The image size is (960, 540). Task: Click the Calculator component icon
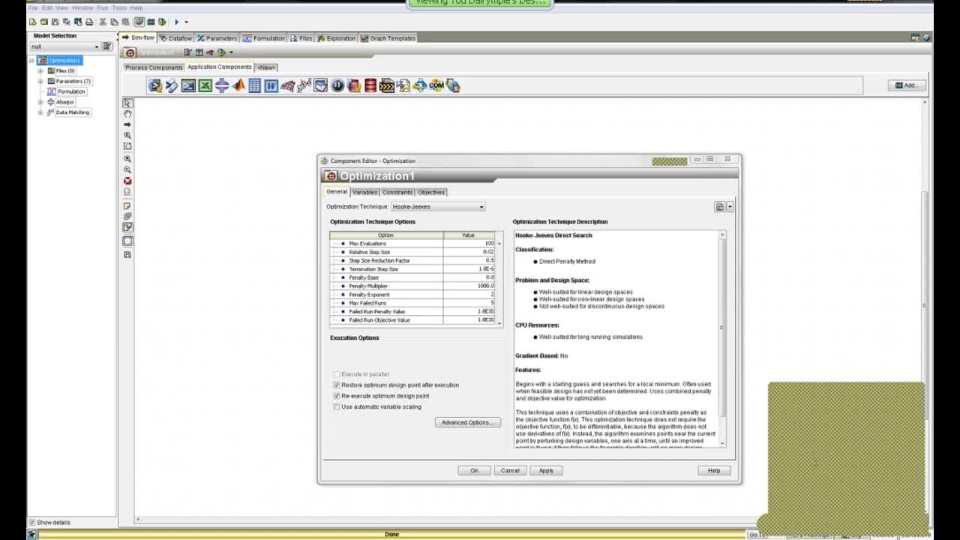click(x=255, y=86)
